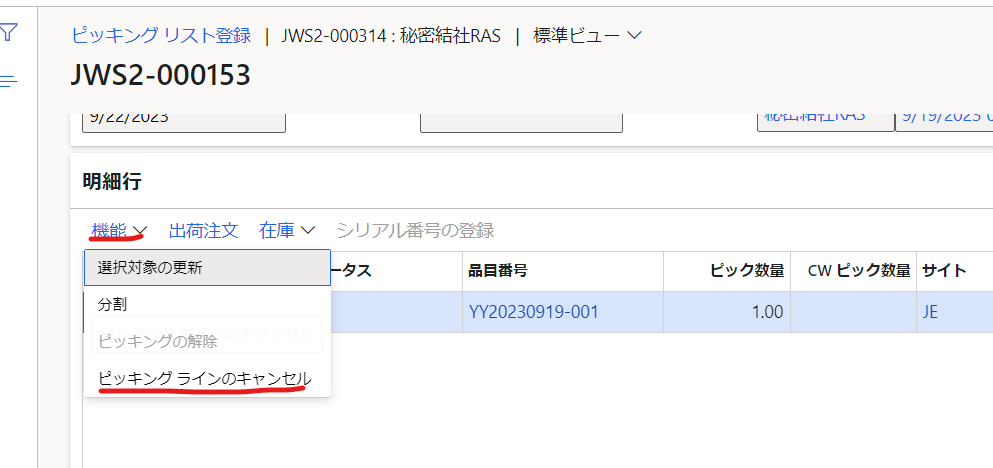
Task: Click the CW ピック数量 column header
Action: [x=853, y=271]
